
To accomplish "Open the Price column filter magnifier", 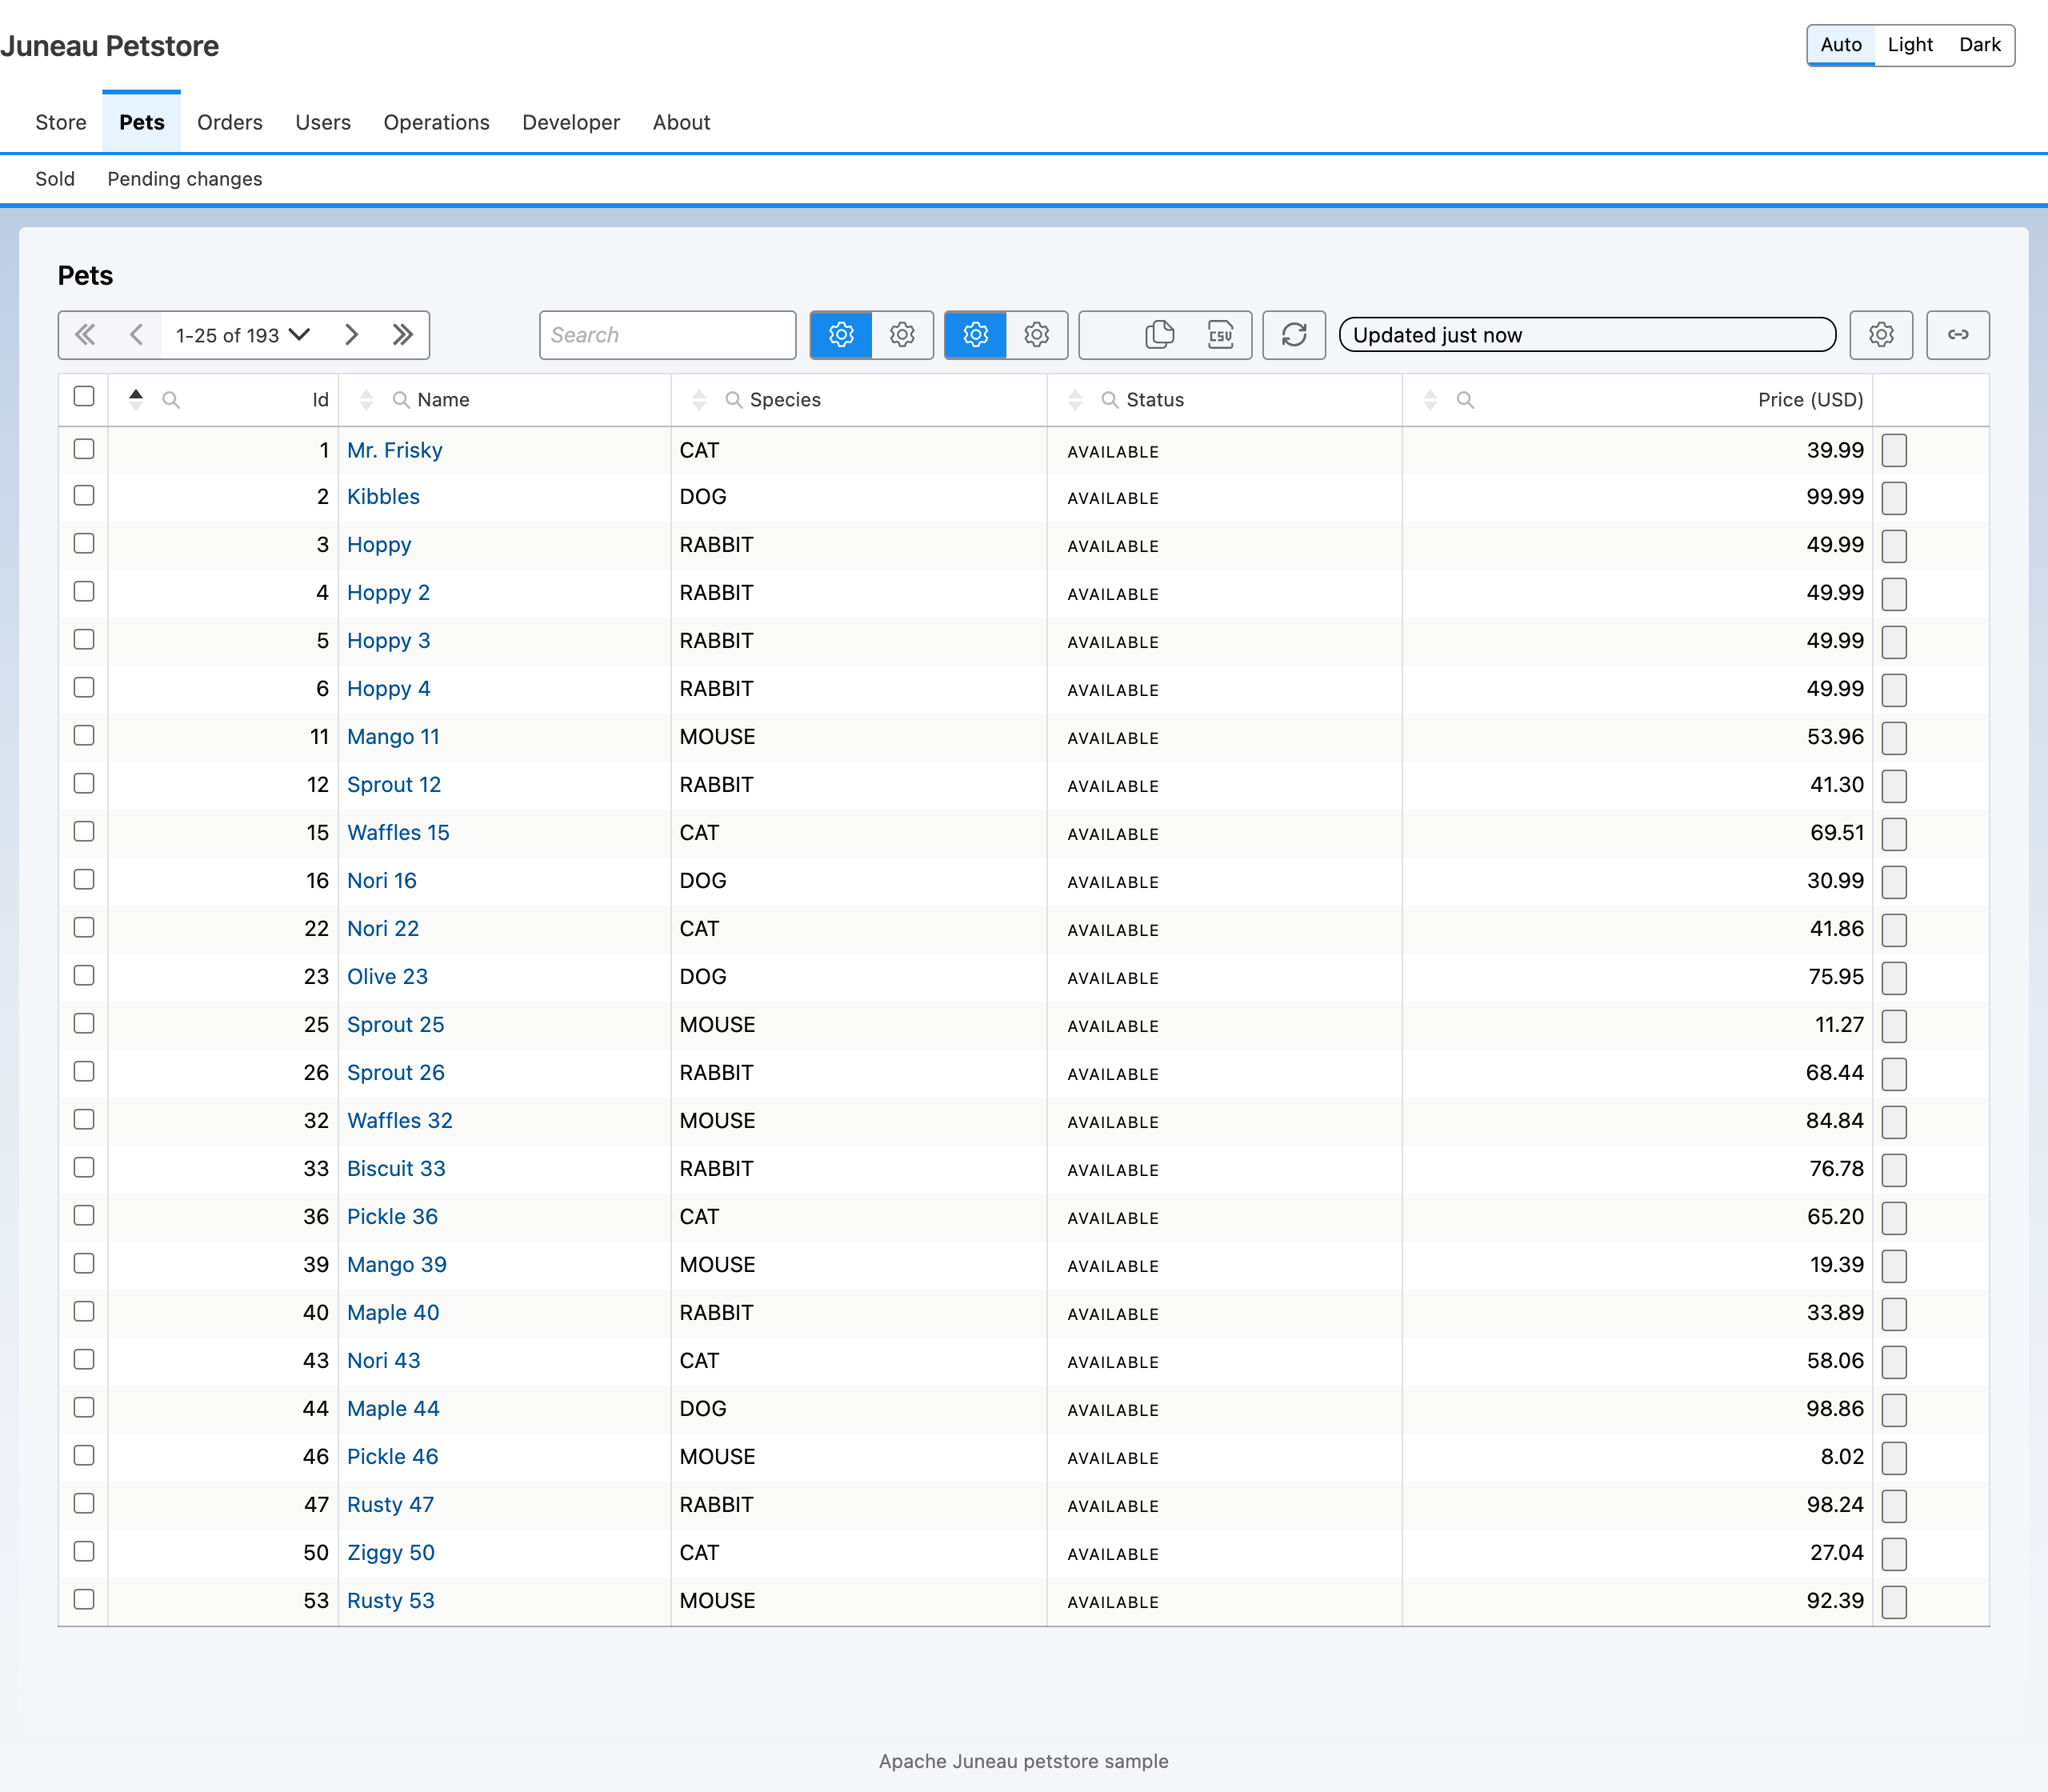I will tap(1465, 400).
